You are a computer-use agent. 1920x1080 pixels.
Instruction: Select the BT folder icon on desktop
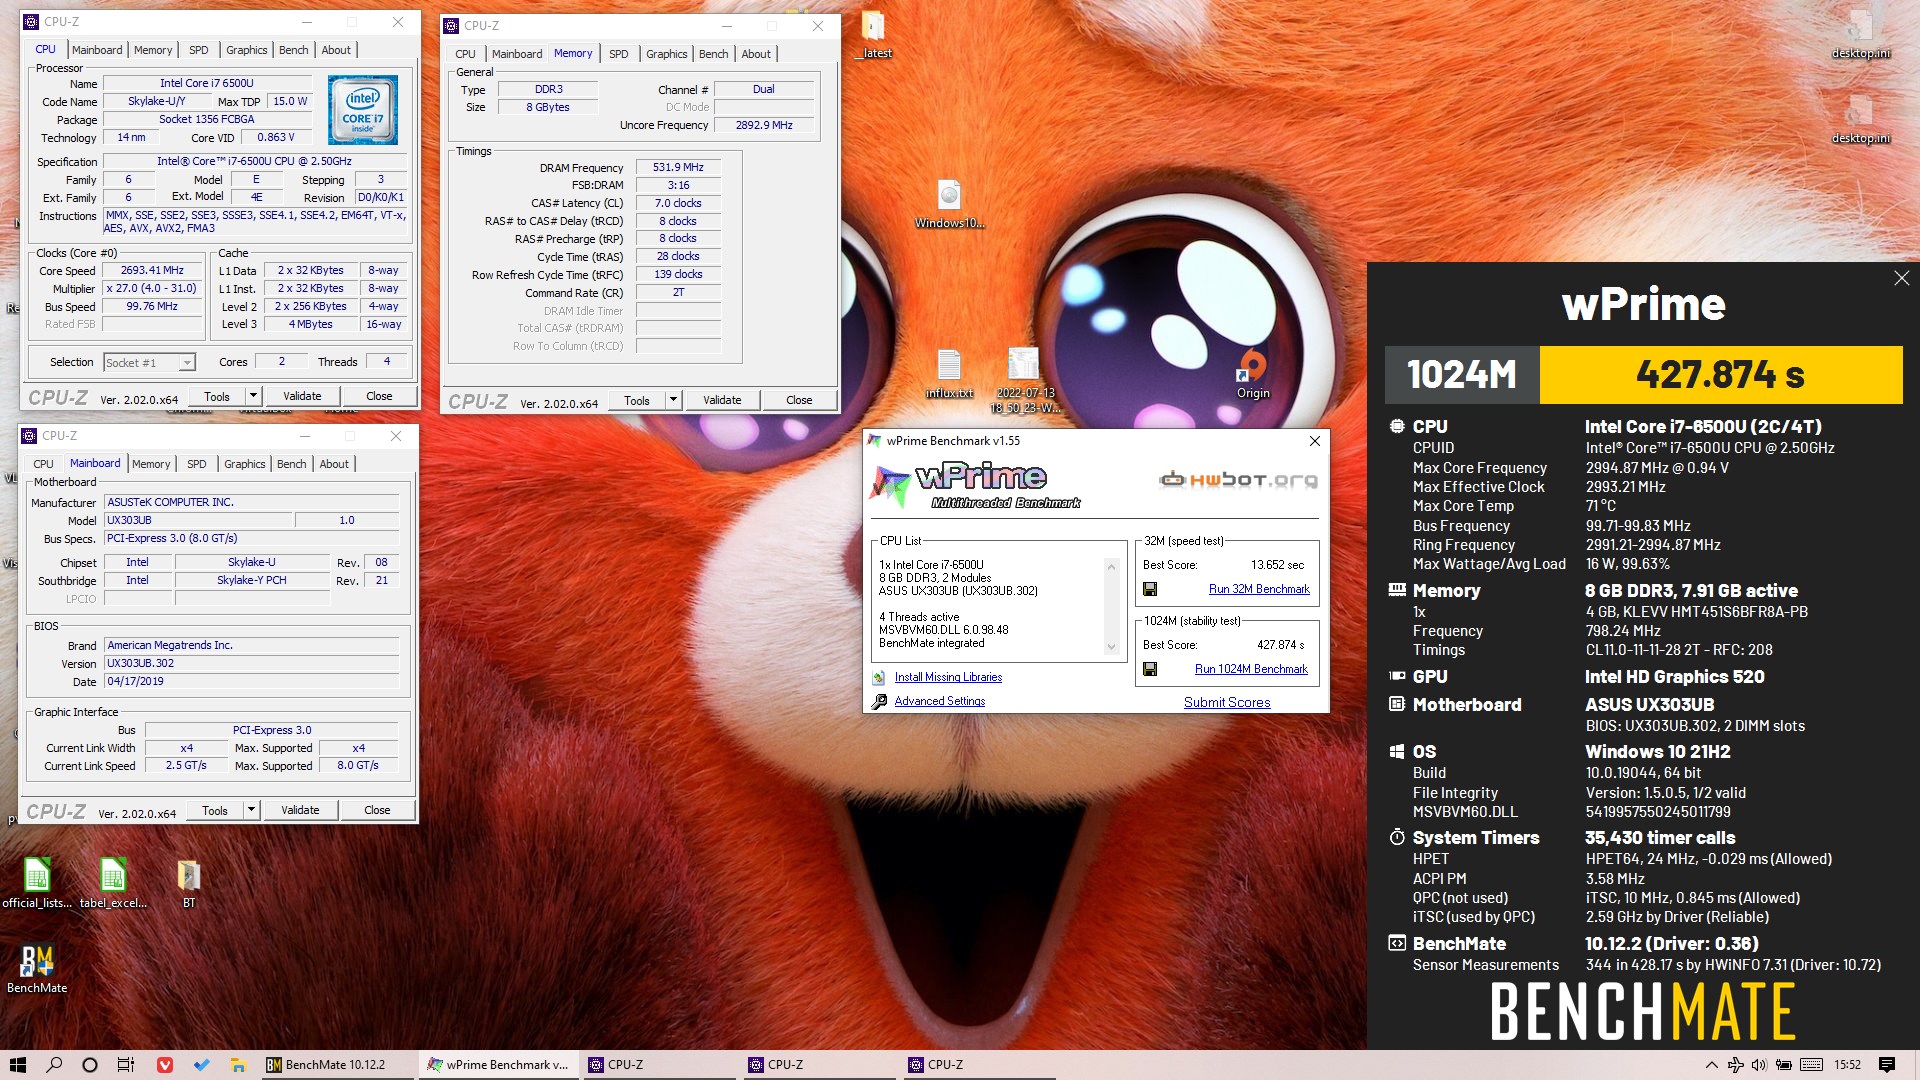click(189, 883)
